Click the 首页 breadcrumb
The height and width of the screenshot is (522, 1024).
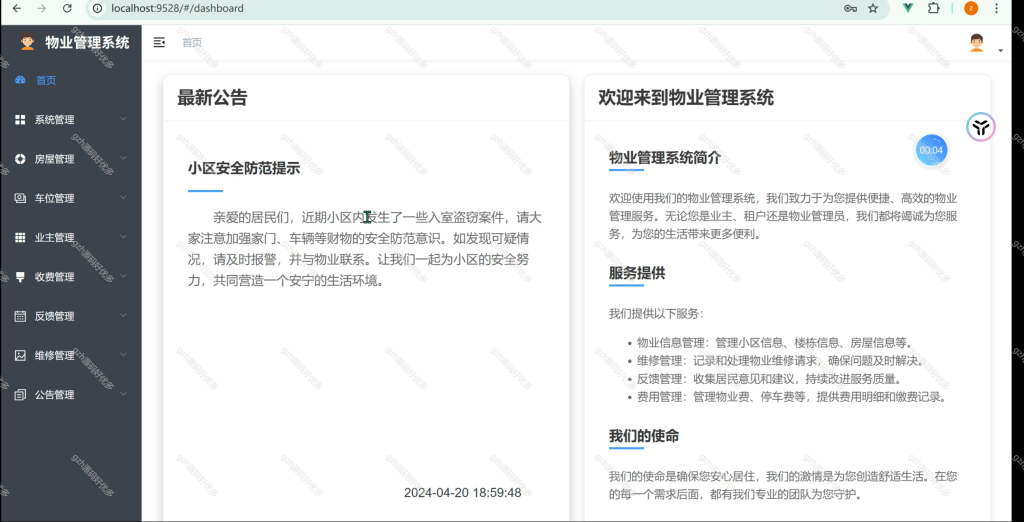(192, 42)
